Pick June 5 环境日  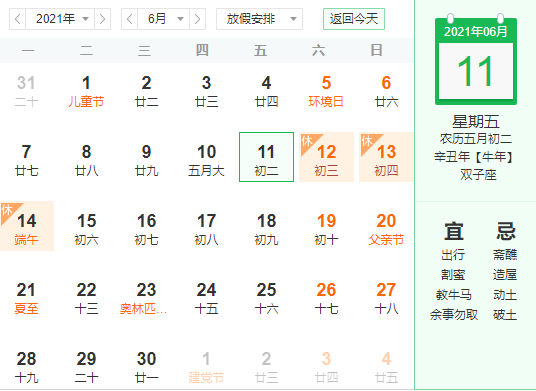pyautogui.click(x=326, y=92)
